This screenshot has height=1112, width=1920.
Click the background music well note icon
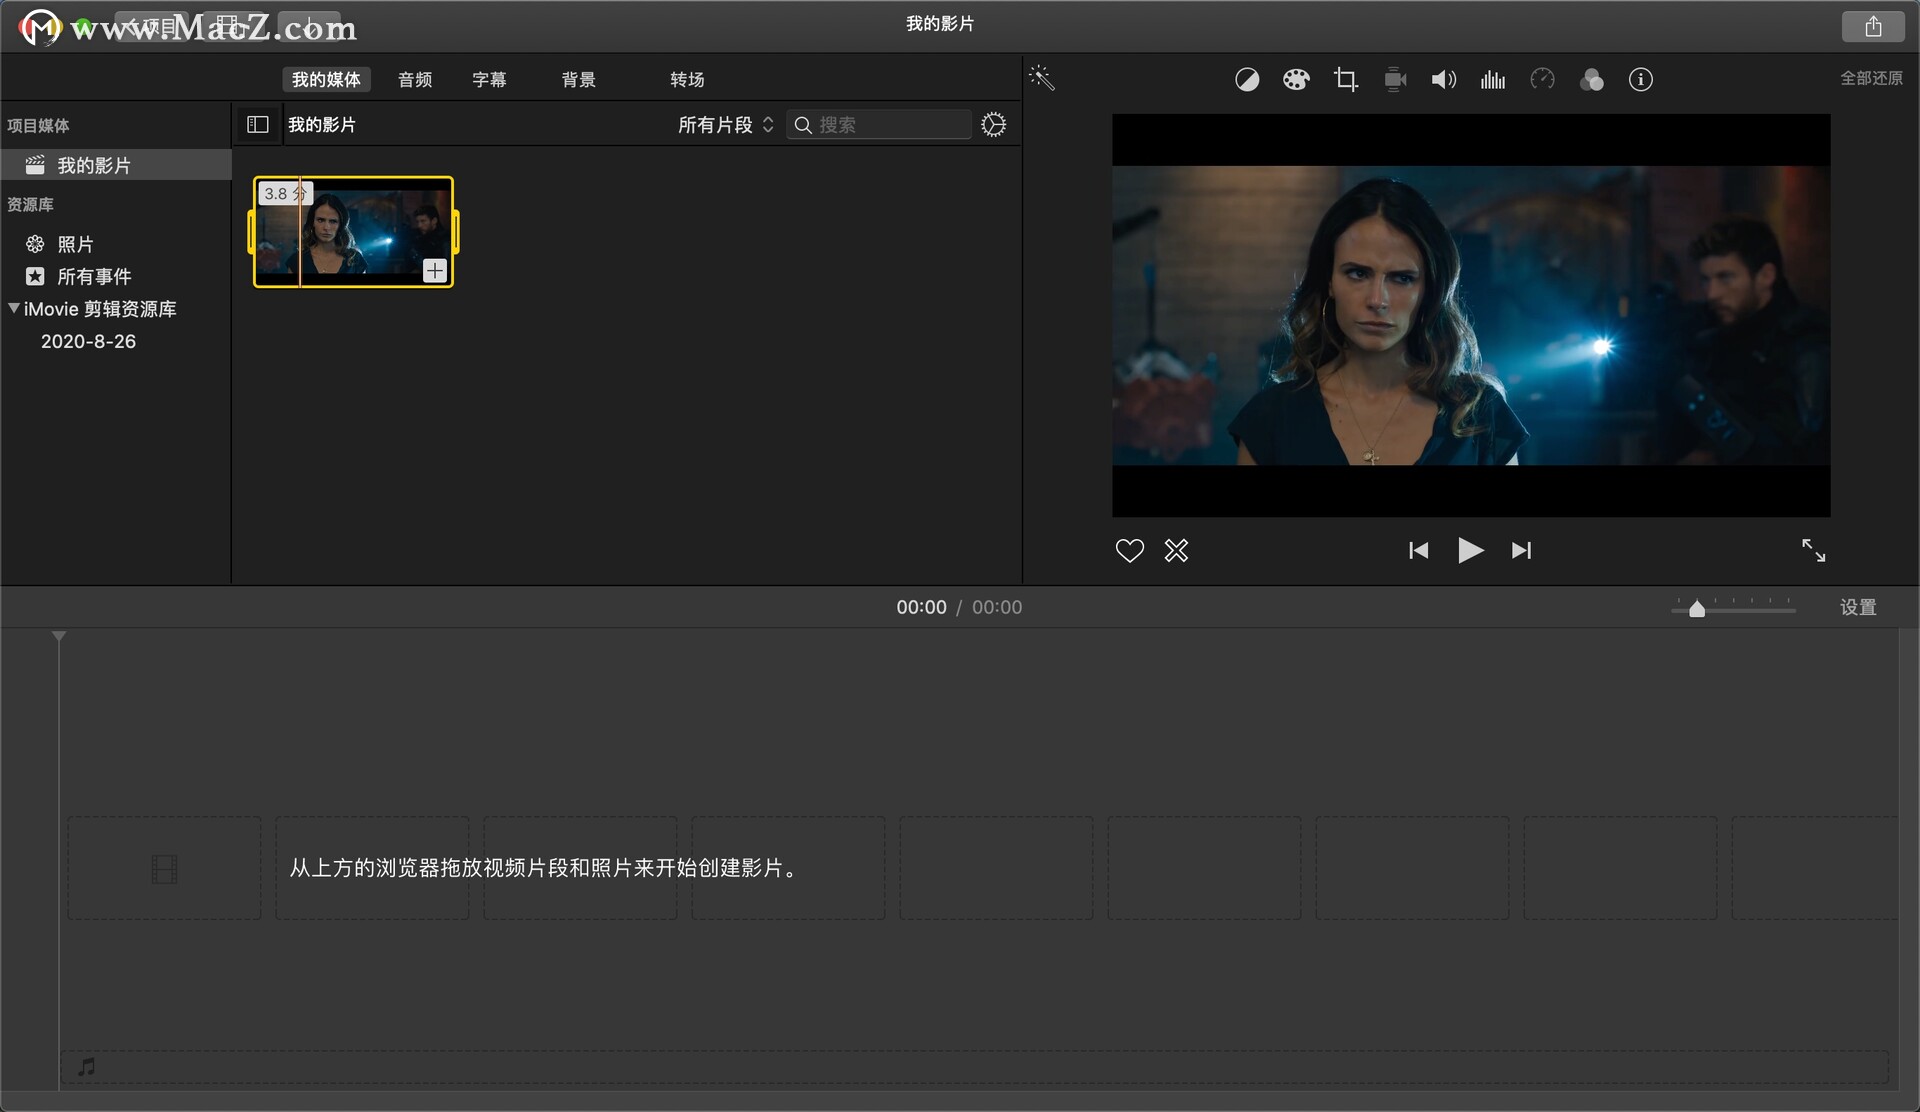click(88, 1067)
